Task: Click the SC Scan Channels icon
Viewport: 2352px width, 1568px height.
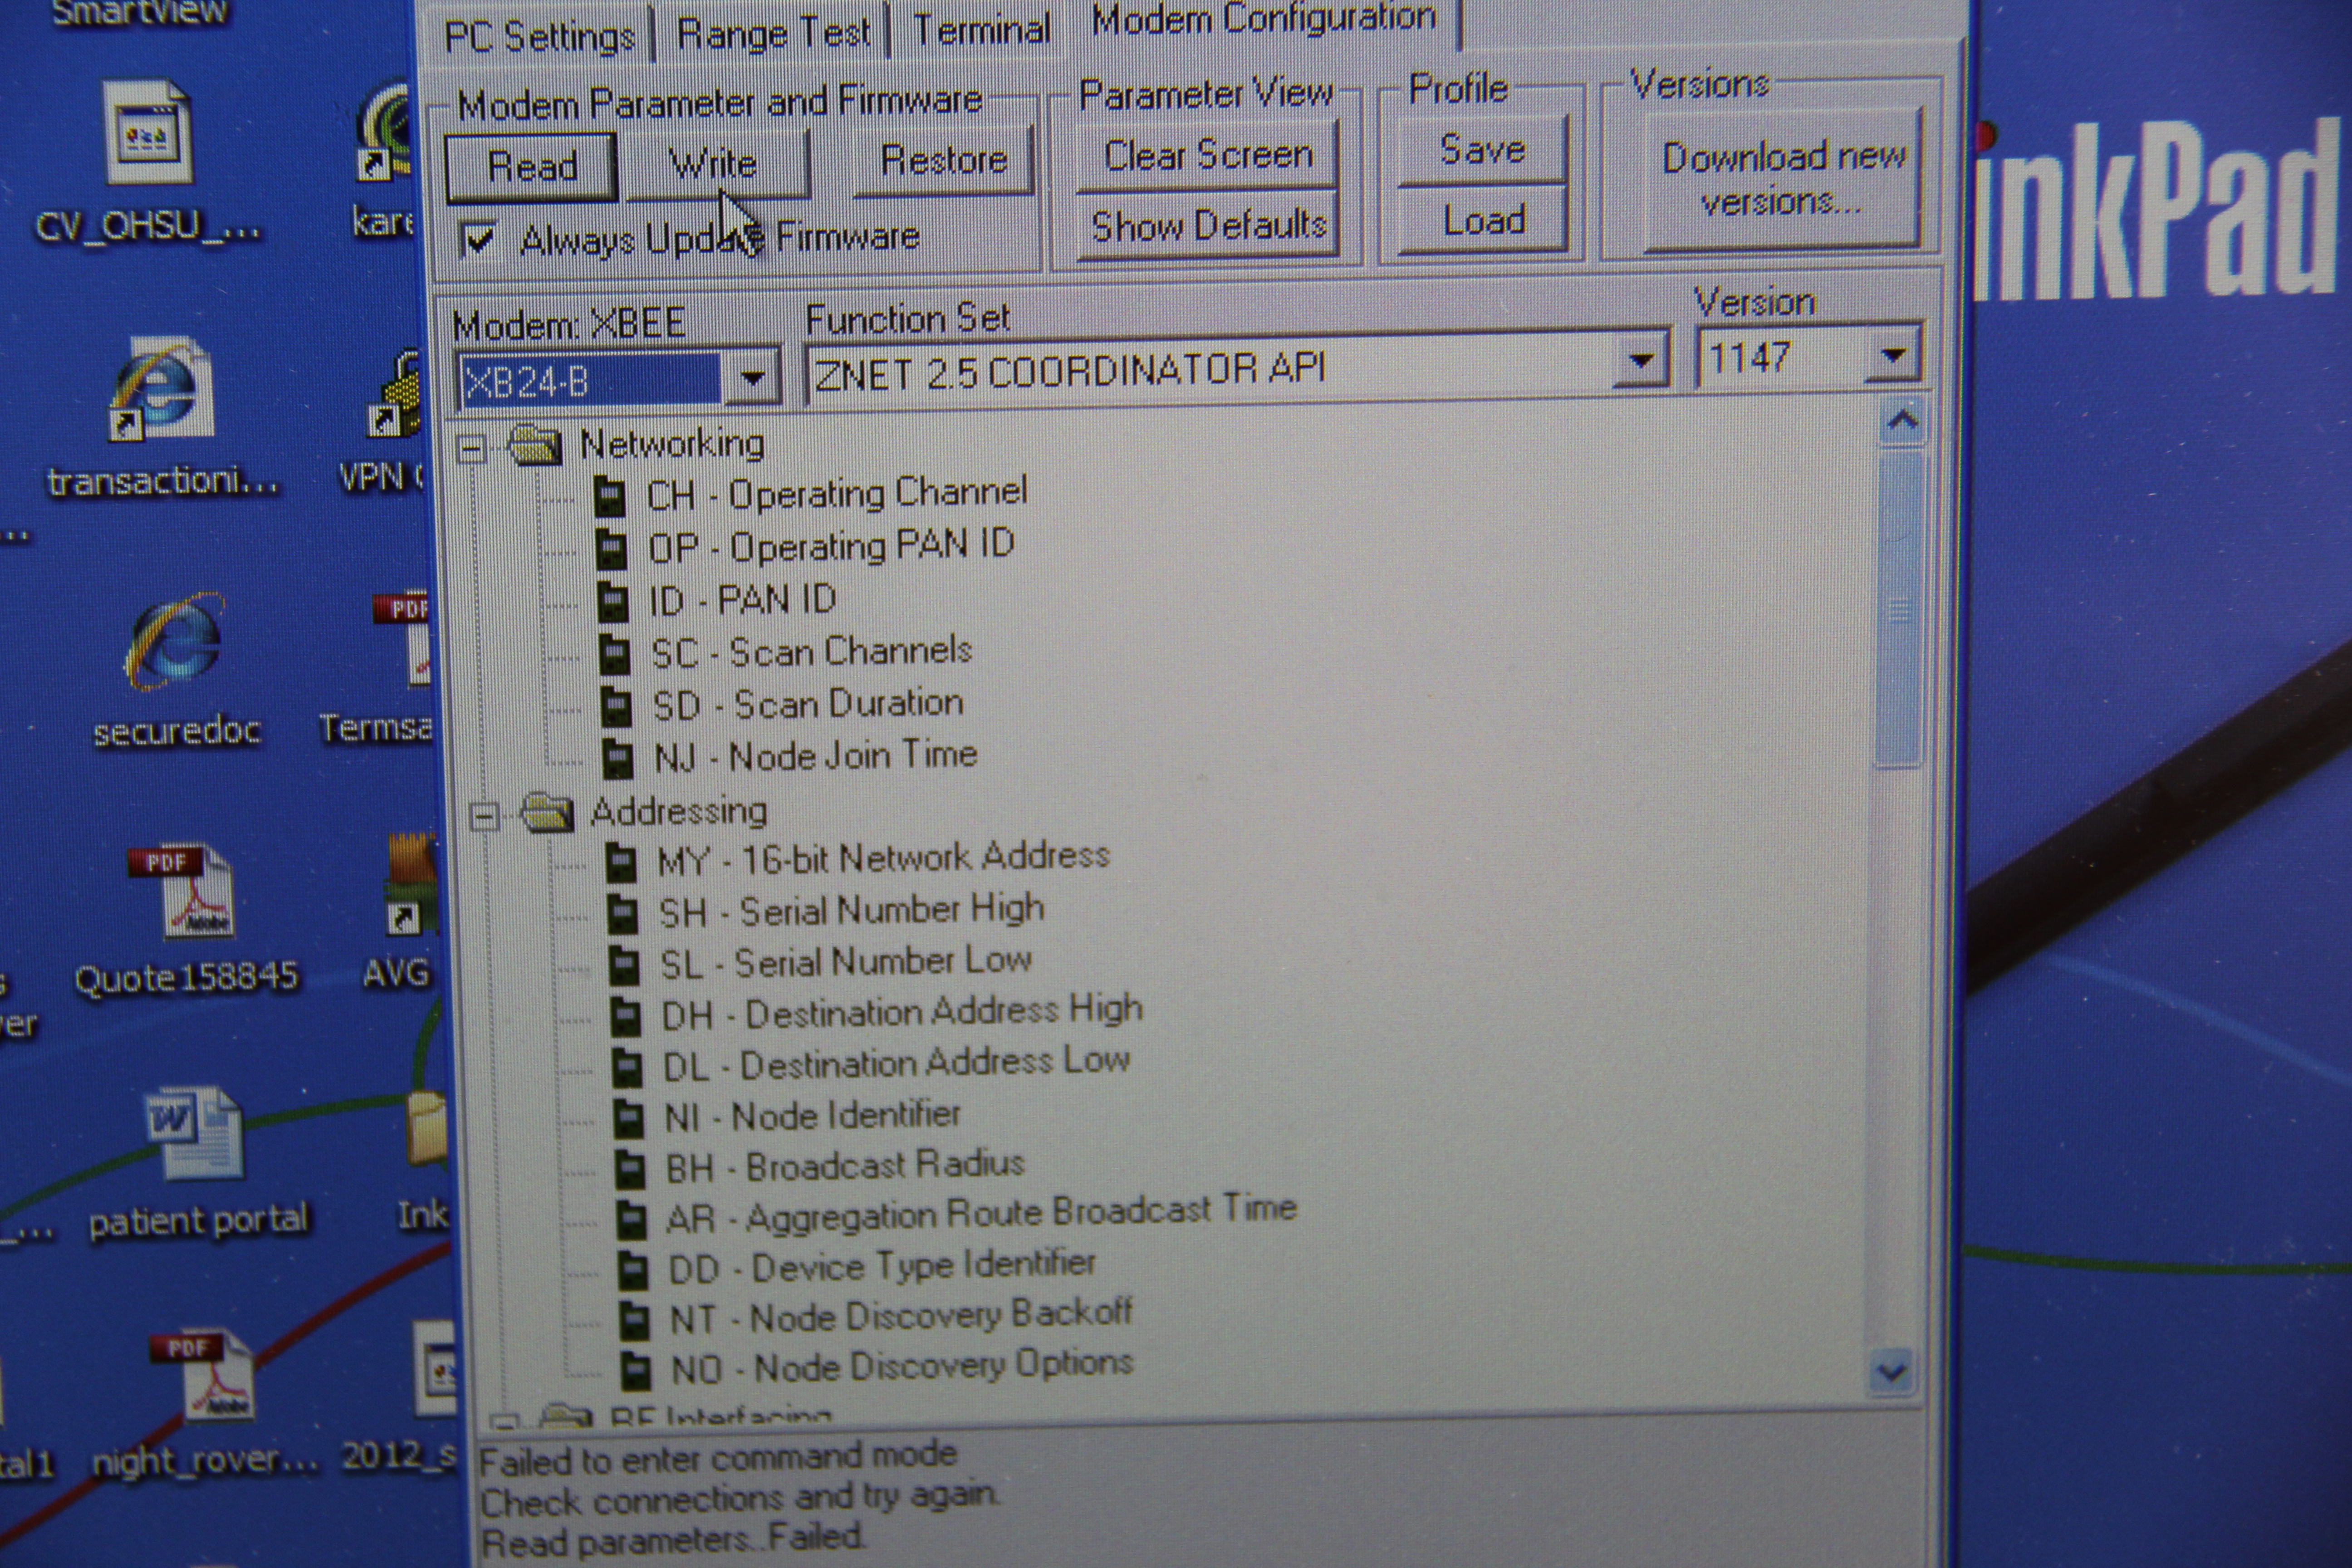Action: 614,654
